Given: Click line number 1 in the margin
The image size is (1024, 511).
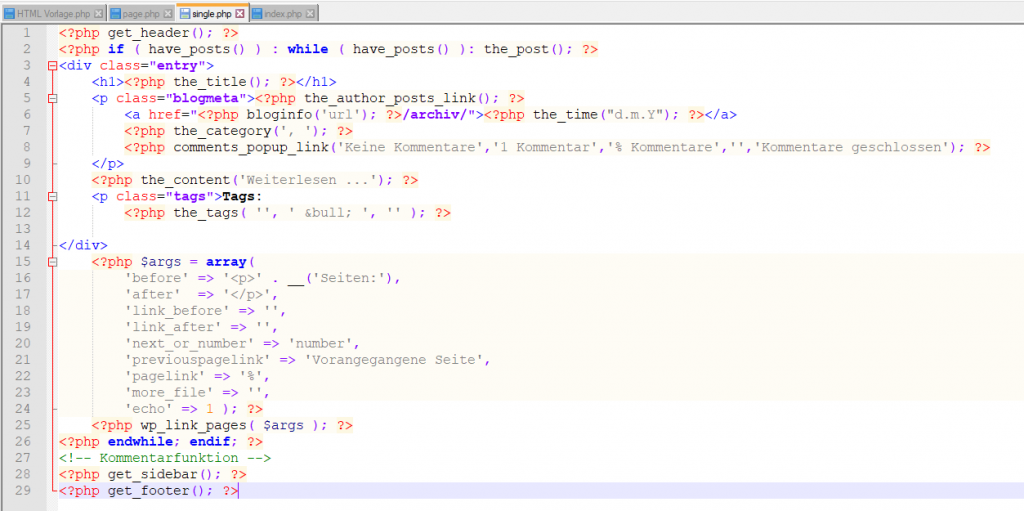Looking at the screenshot, I should [x=25, y=33].
